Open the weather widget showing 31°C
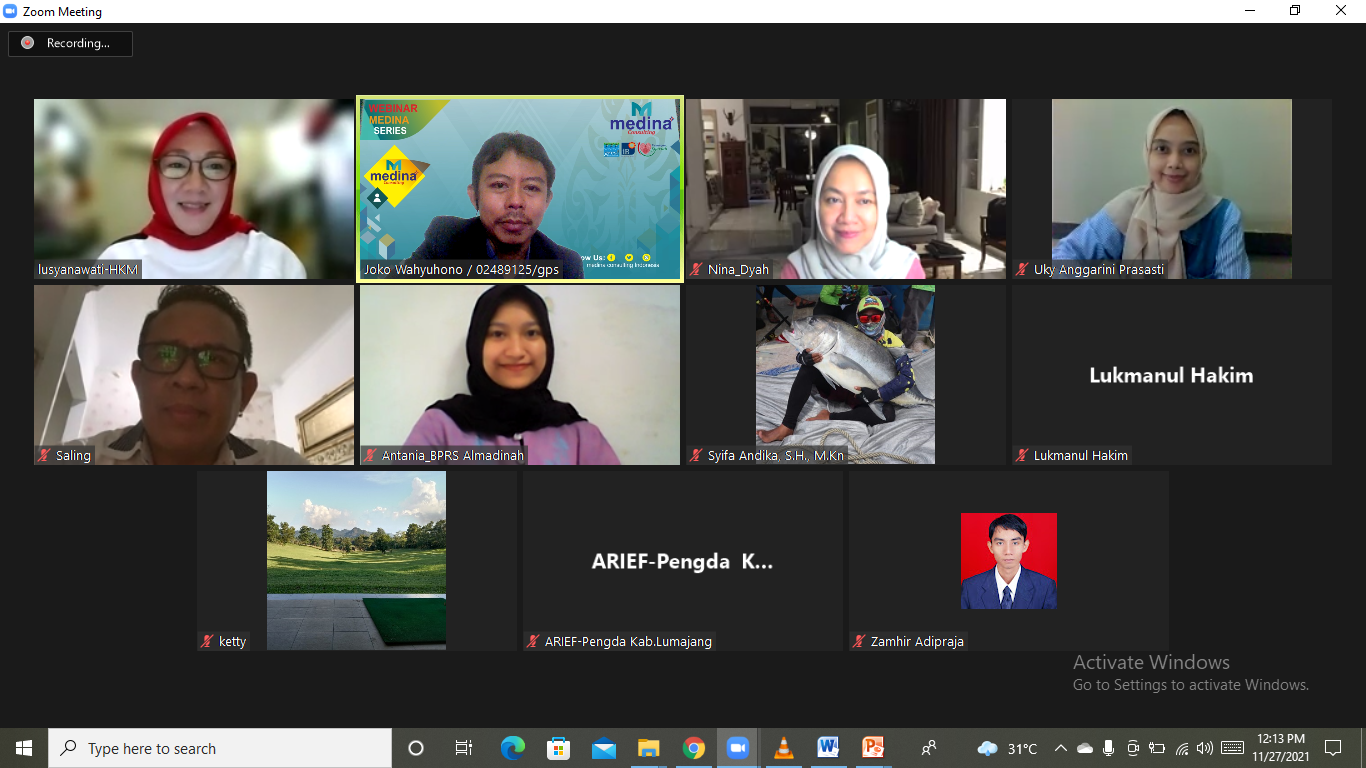 tap(1008, 748)
